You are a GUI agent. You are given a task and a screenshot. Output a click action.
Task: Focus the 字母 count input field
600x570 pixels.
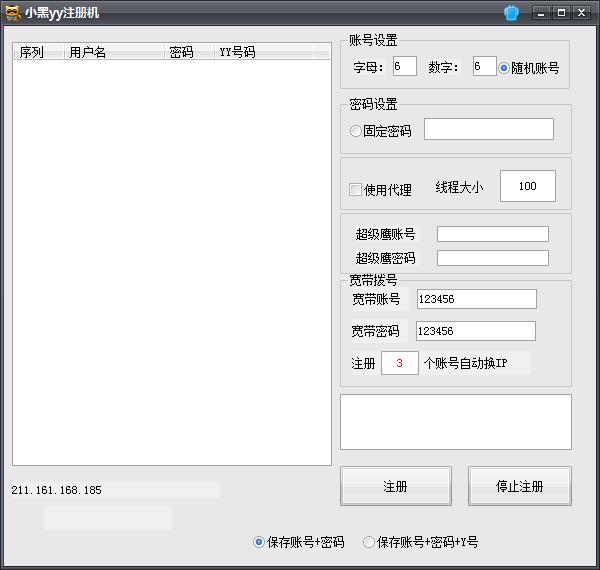[x=404, y=67]
